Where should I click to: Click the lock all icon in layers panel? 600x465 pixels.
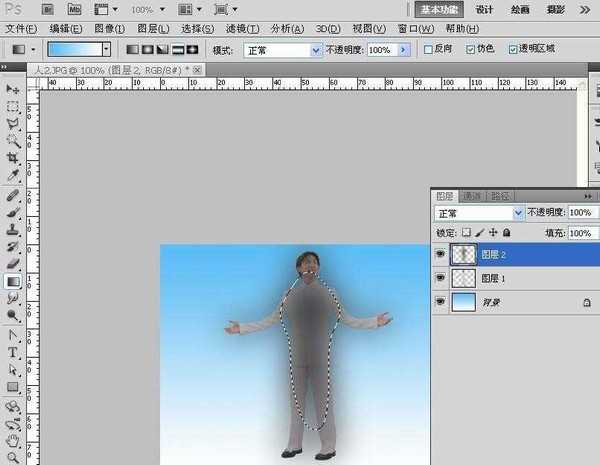tap(507, 232)
